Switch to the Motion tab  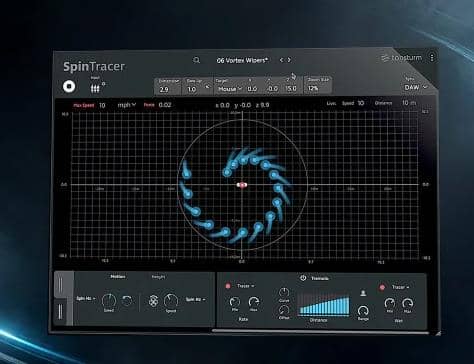pos(118,277)
